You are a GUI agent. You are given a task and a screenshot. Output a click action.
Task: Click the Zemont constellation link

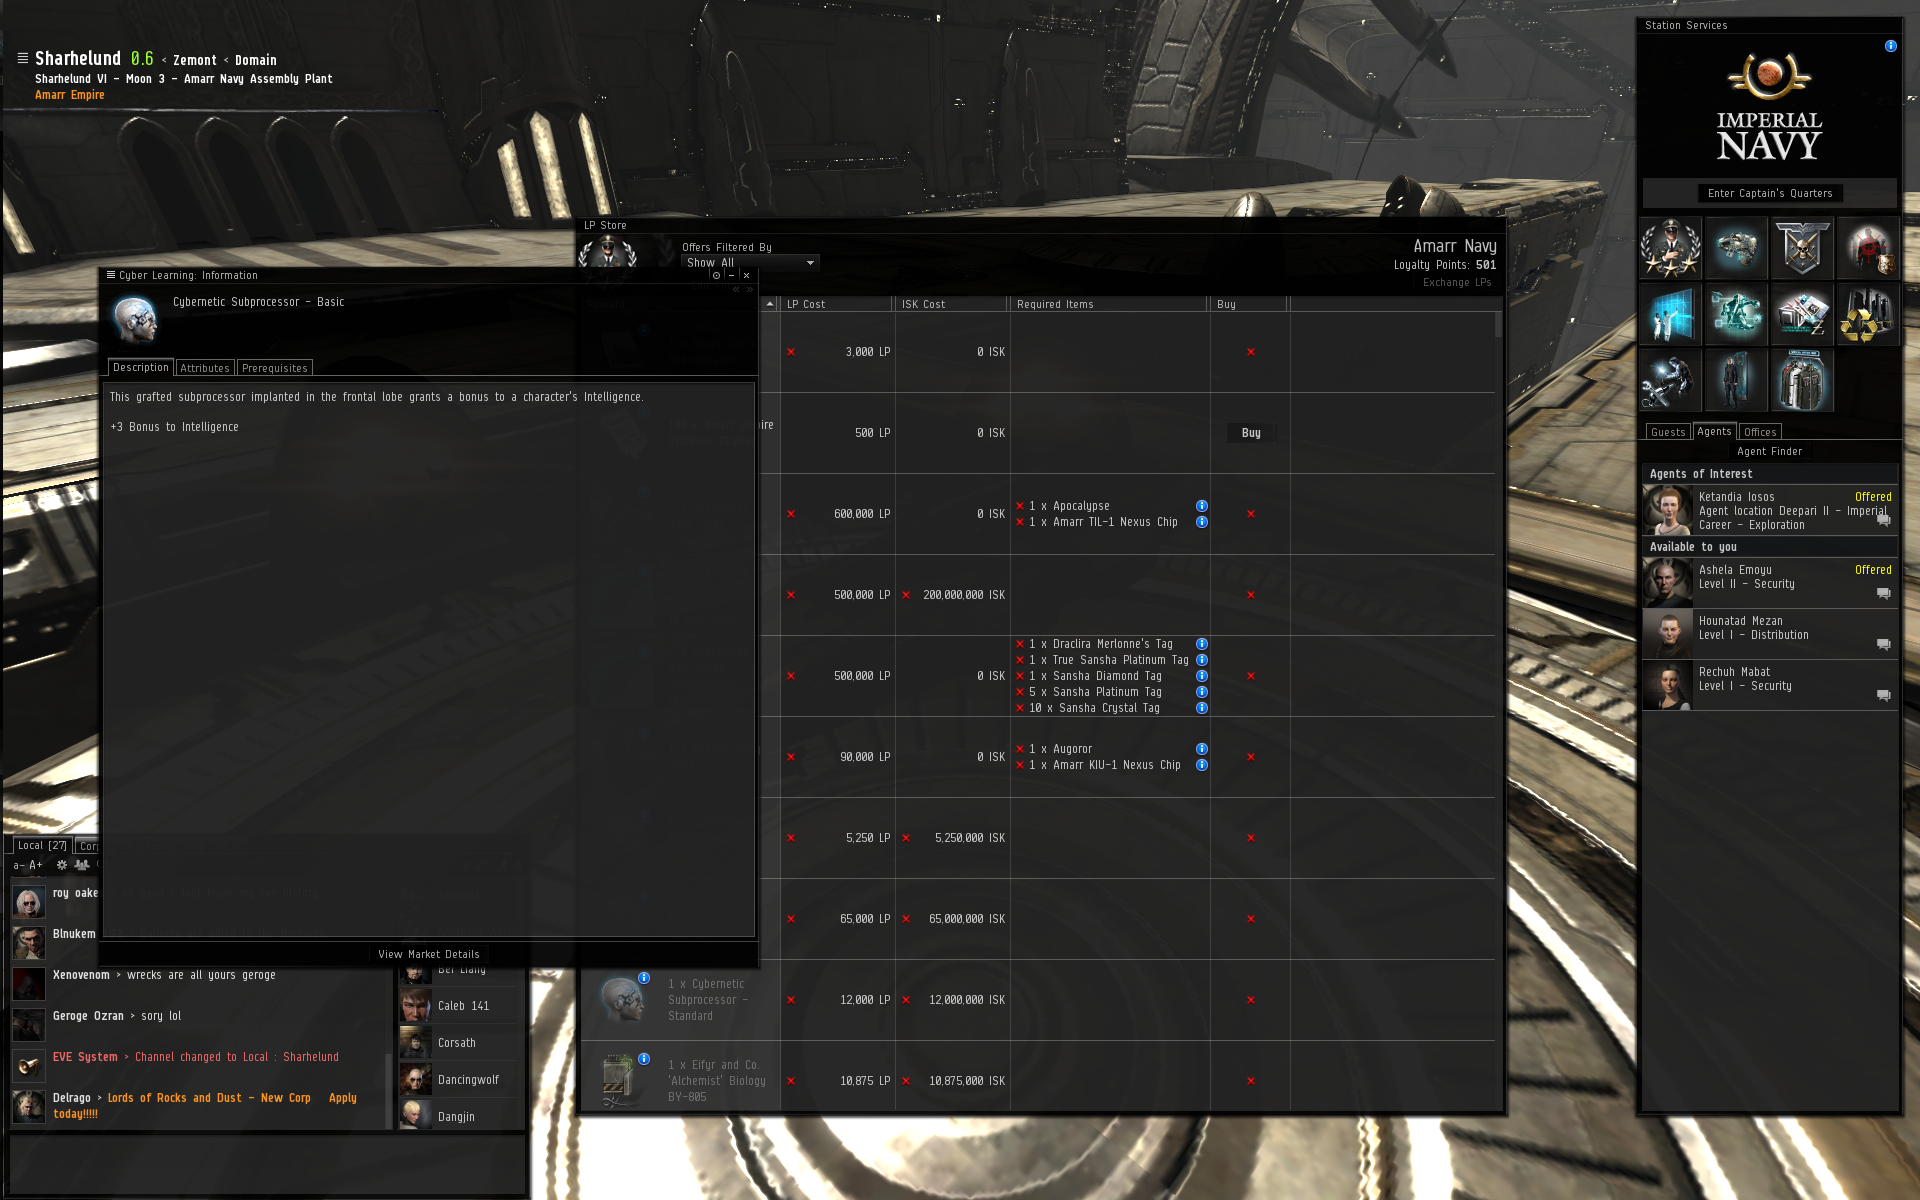[x=195, y=60]
